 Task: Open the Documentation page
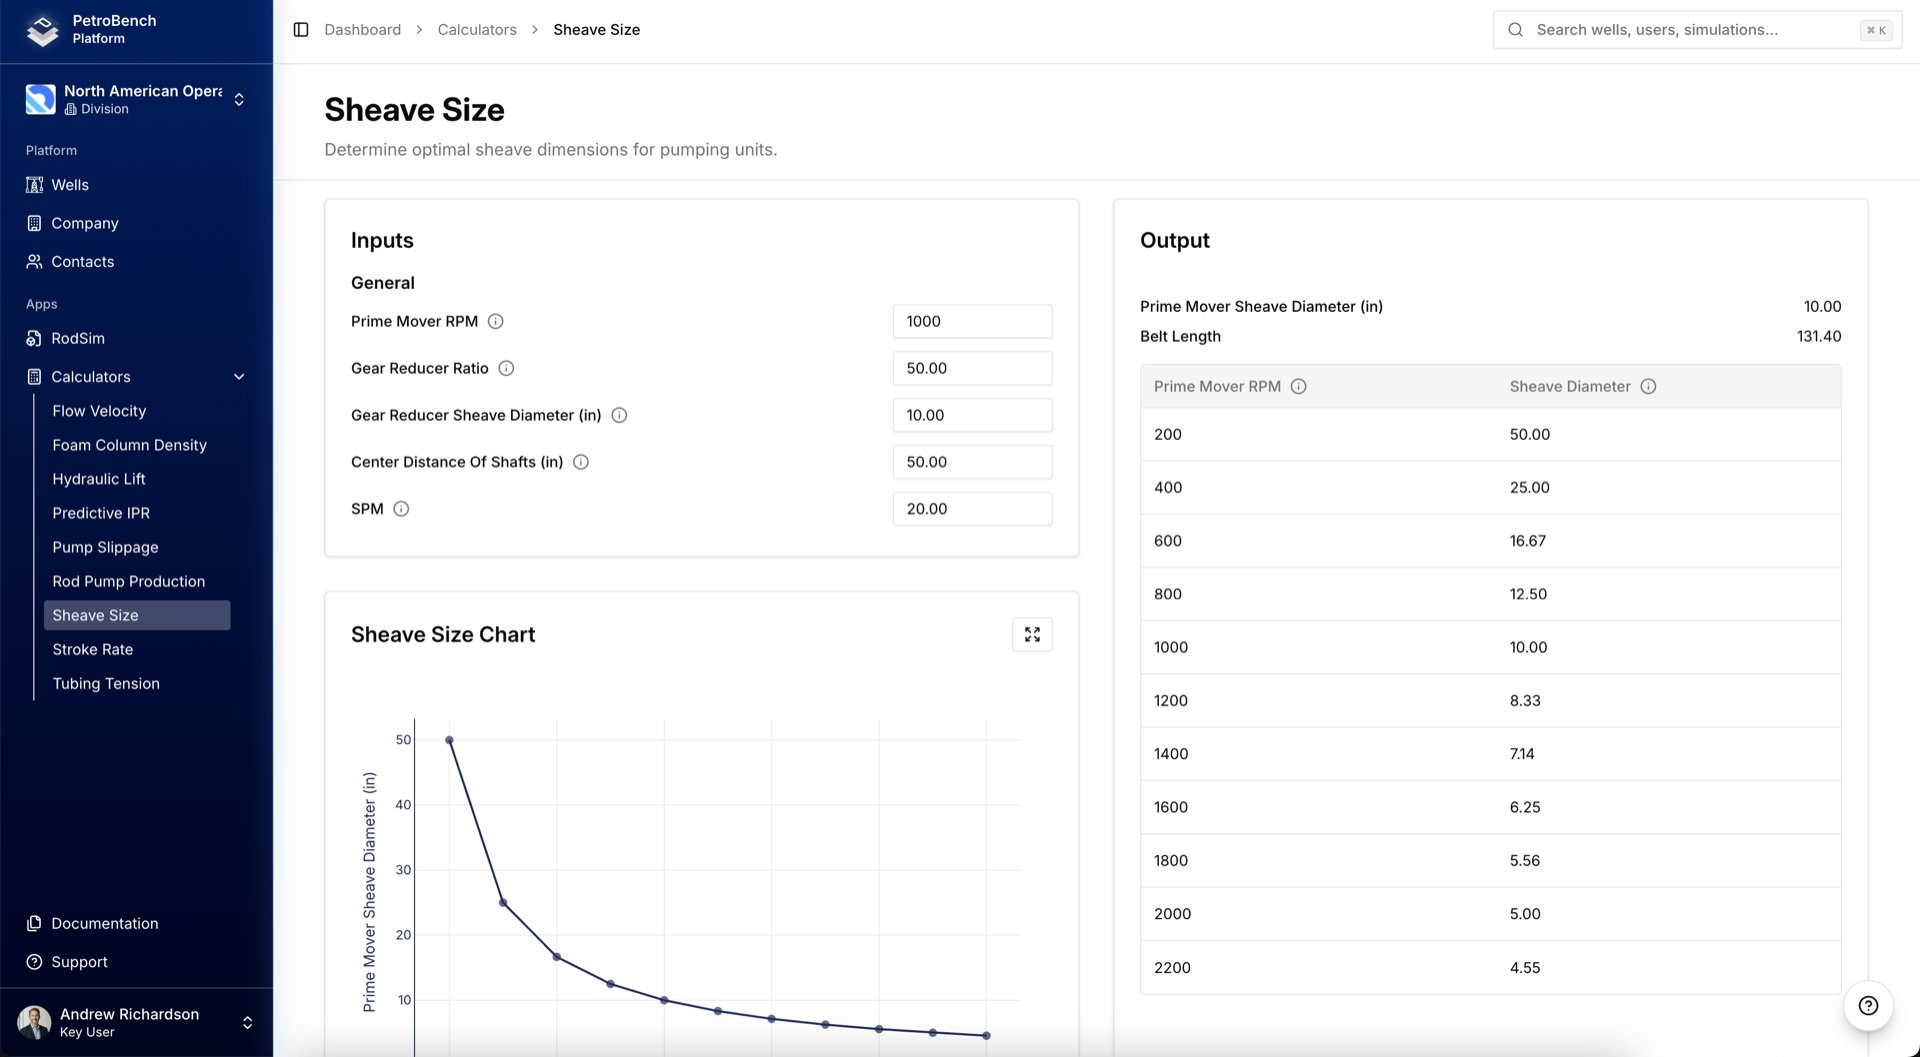[x=105, y=923]
